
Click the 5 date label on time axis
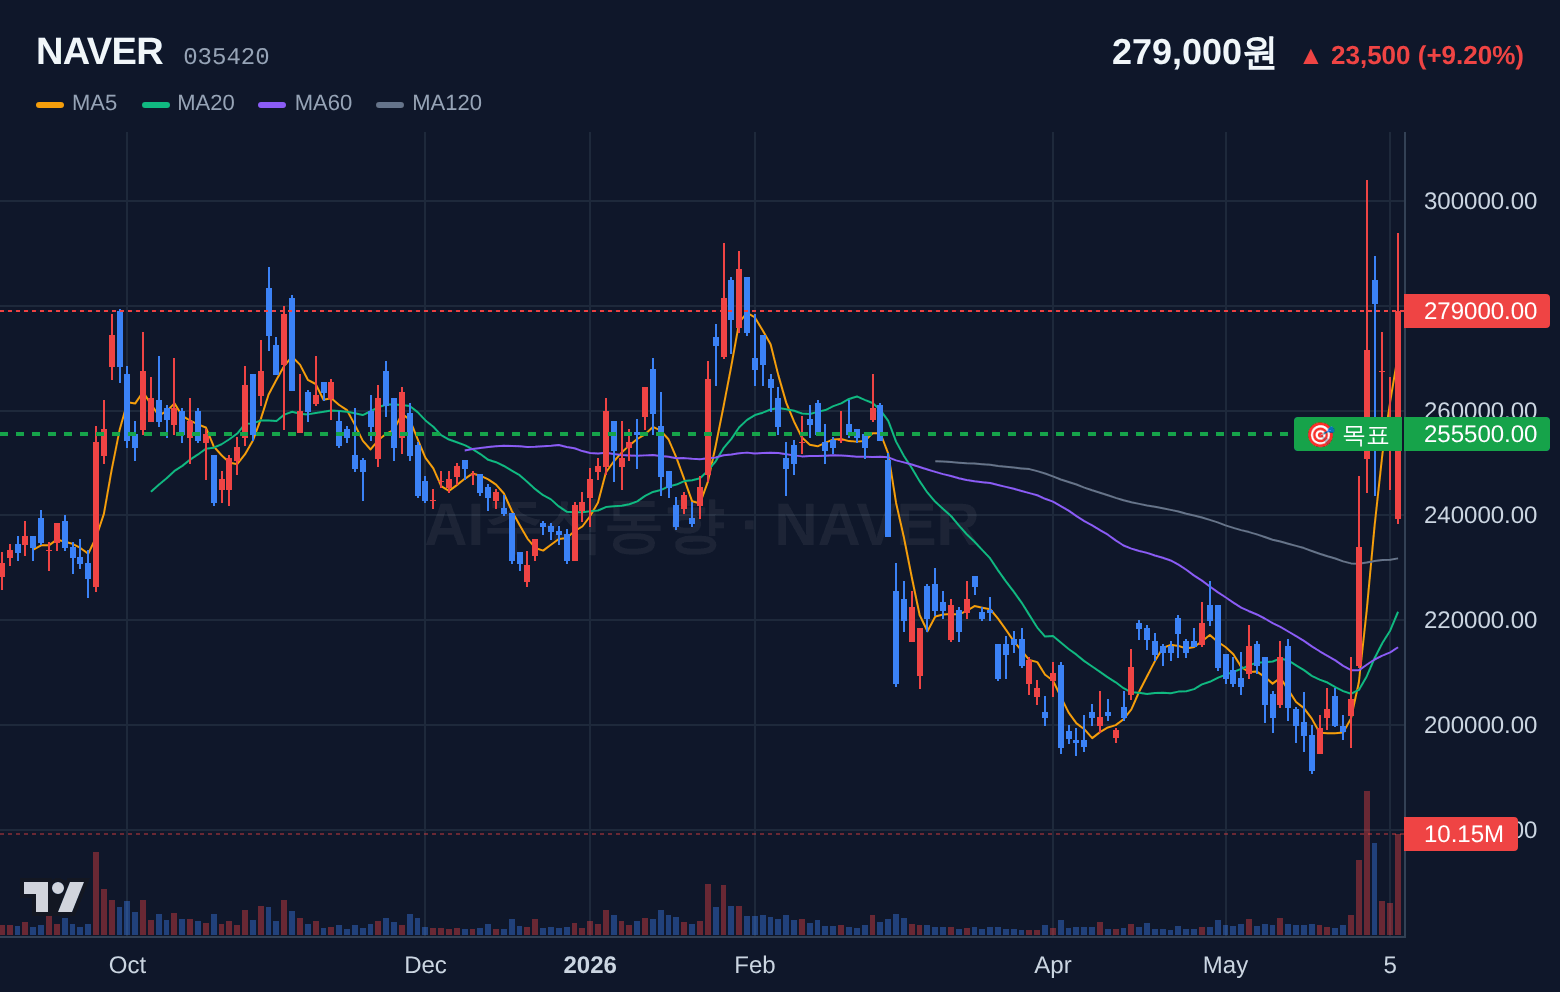point(1390,965)
